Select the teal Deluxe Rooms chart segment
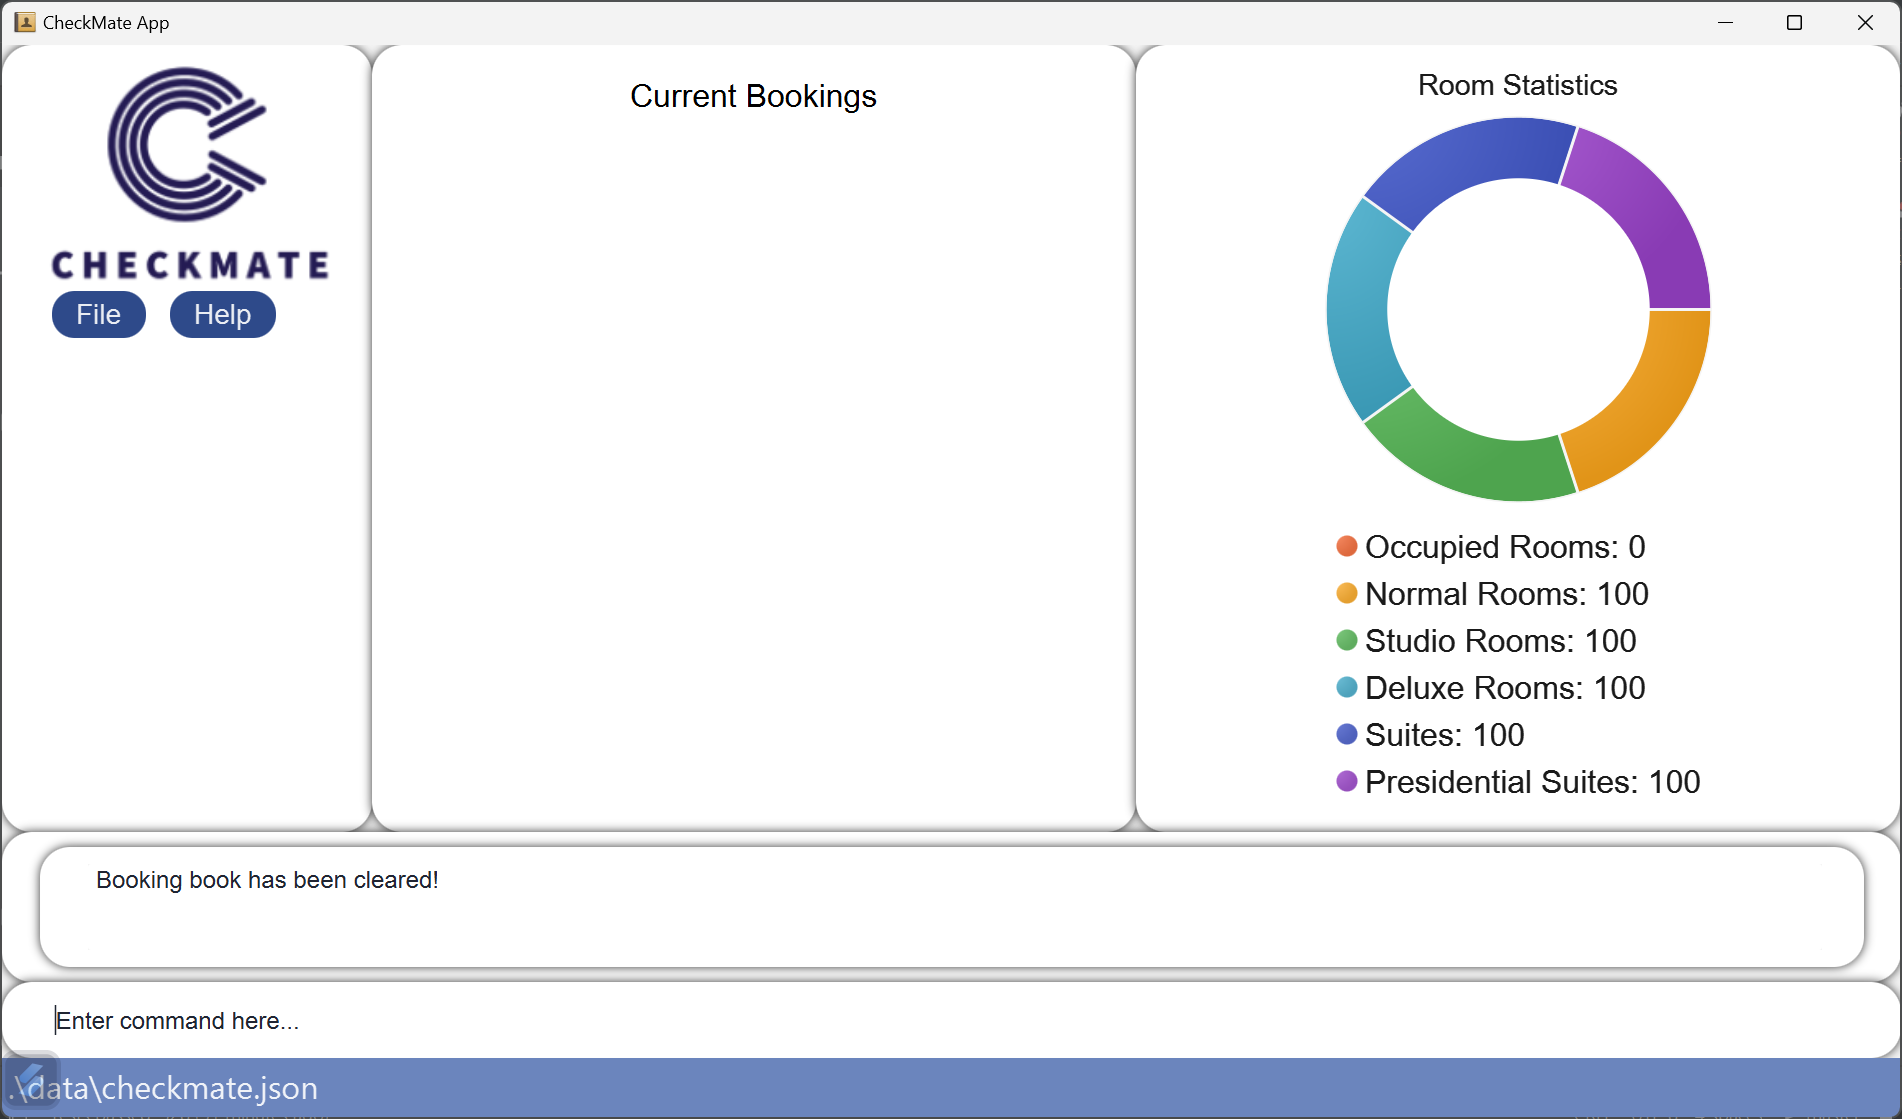Viewport: 1902px width, 1119px height. [x=1358, y=309]
